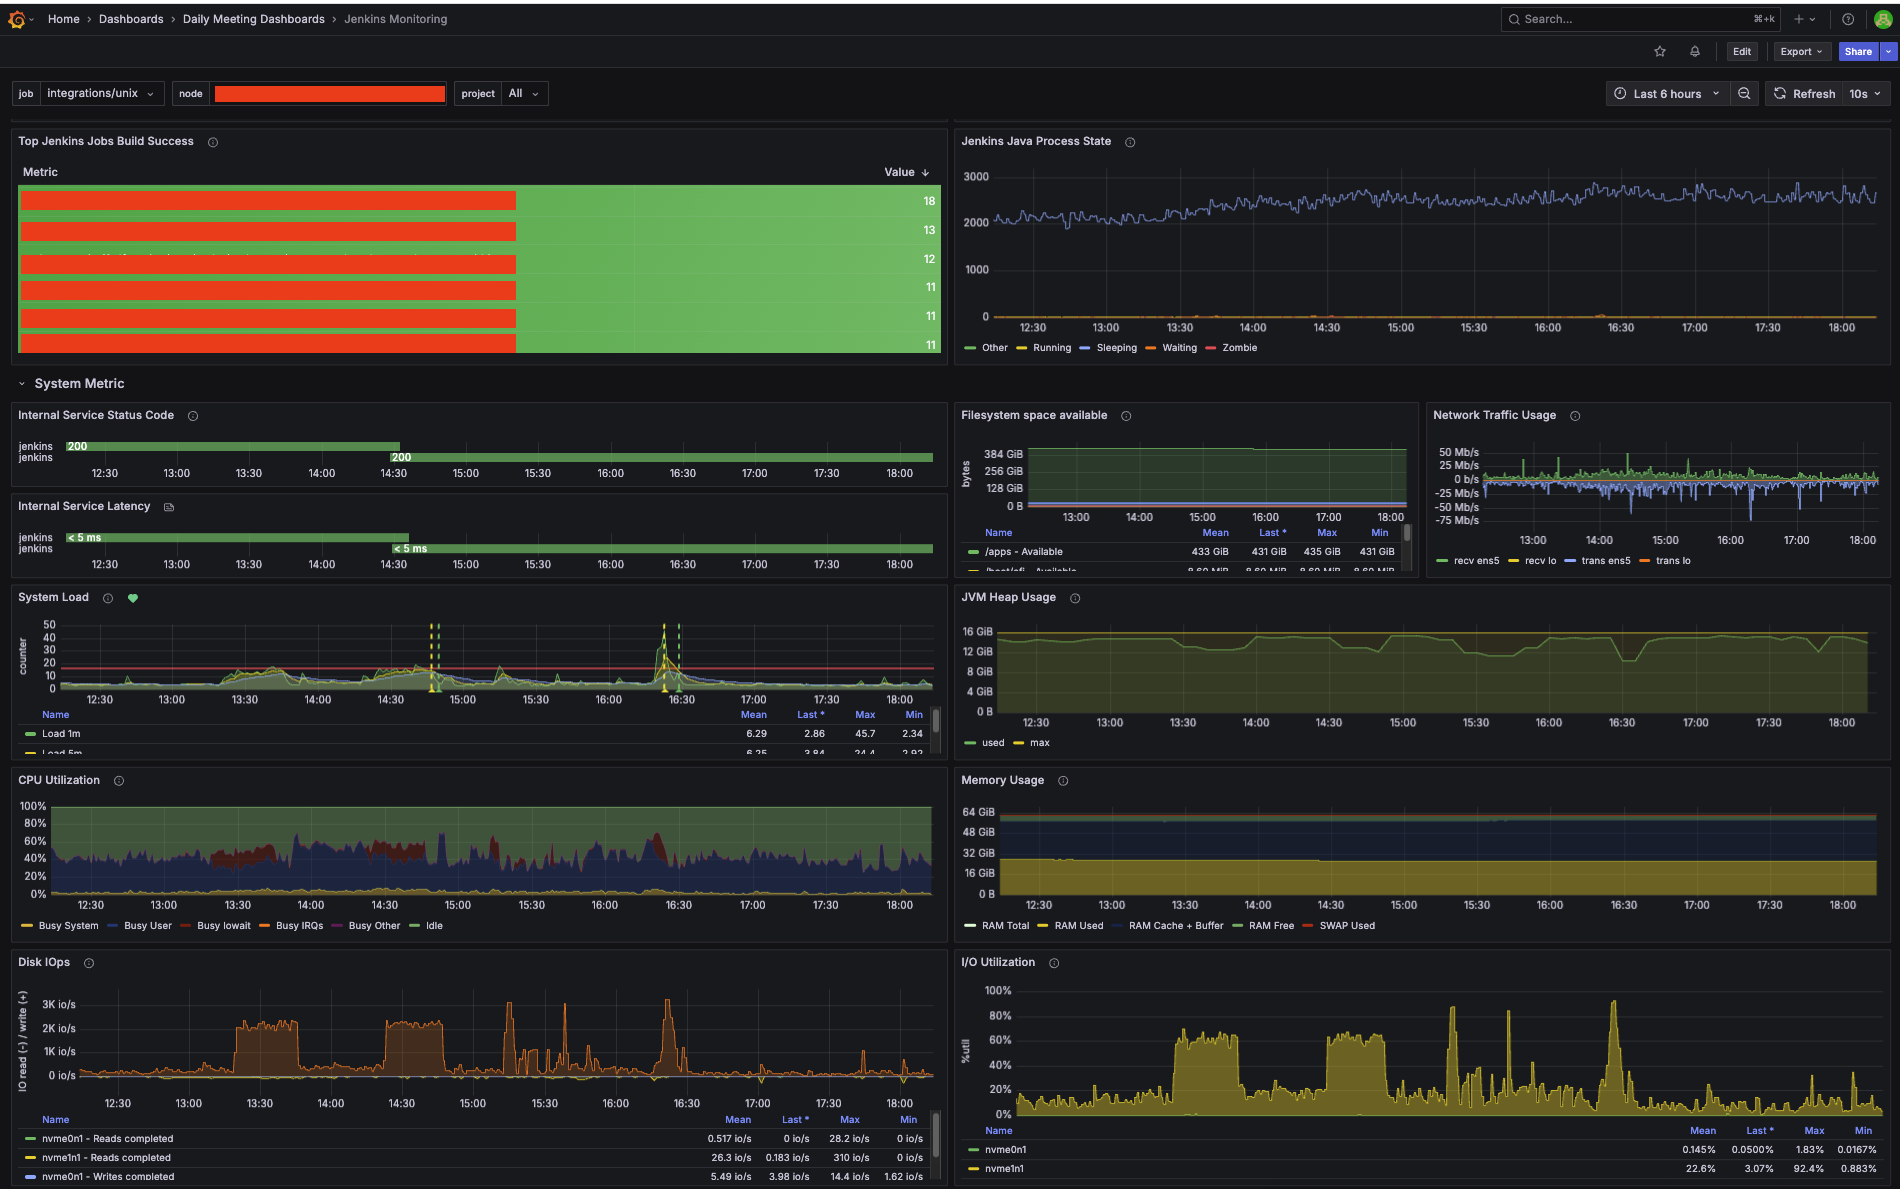Click the System Load legend scrollbar

(x=936, y=721)
